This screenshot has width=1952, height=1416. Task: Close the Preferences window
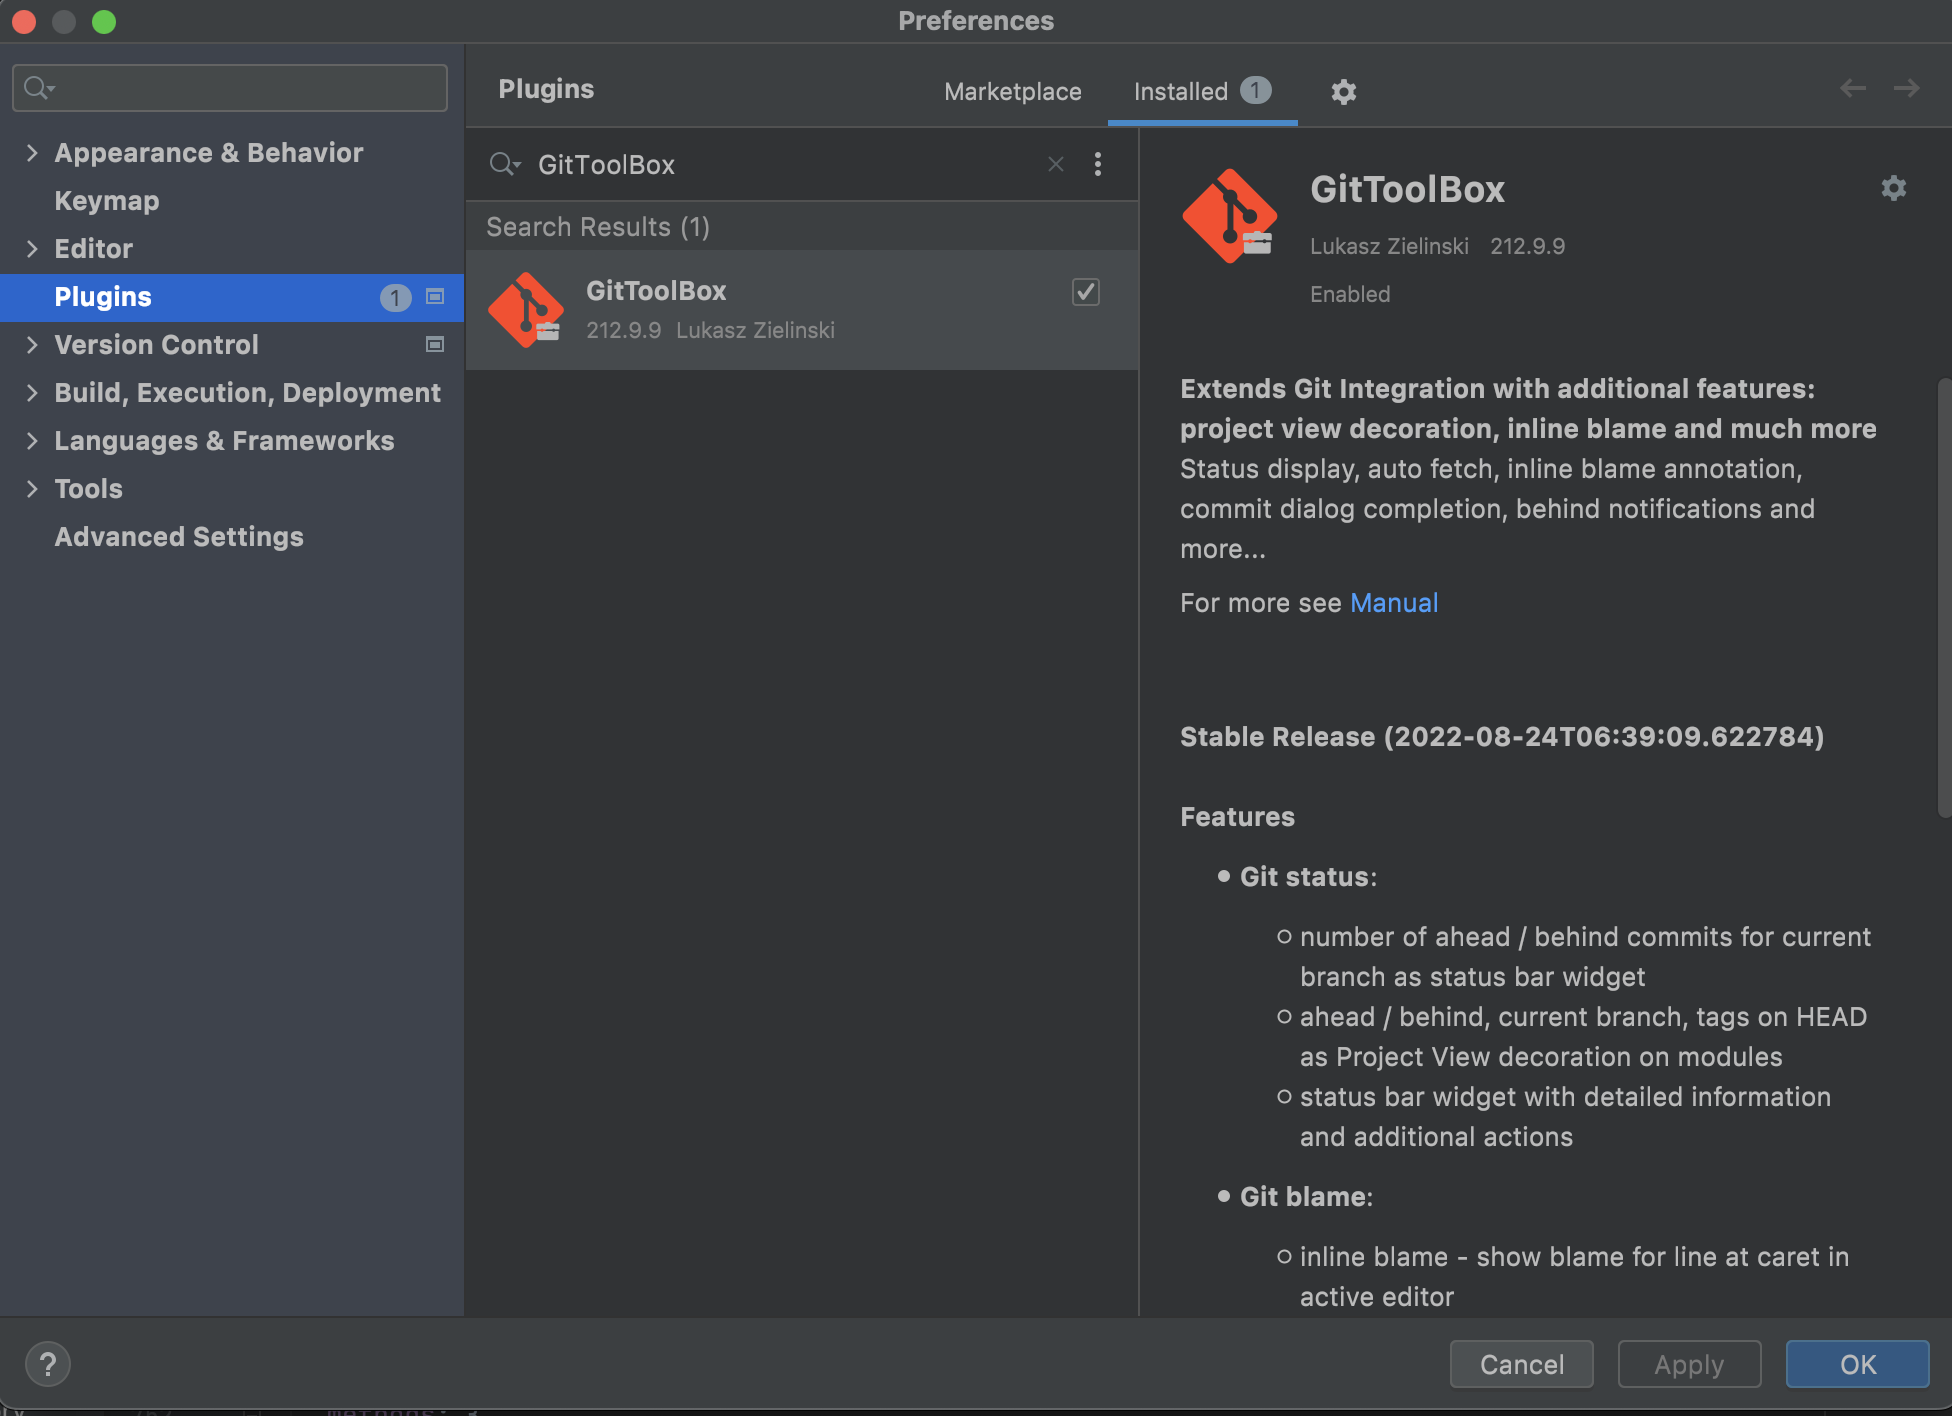[x=24, y=21]
